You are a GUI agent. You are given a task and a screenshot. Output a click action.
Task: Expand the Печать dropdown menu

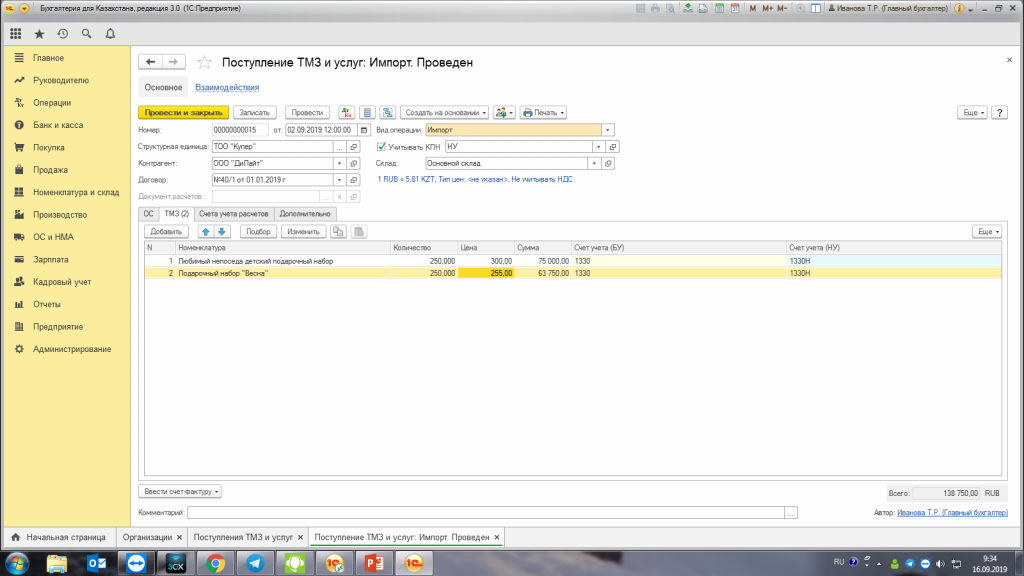tap(543, 113)
